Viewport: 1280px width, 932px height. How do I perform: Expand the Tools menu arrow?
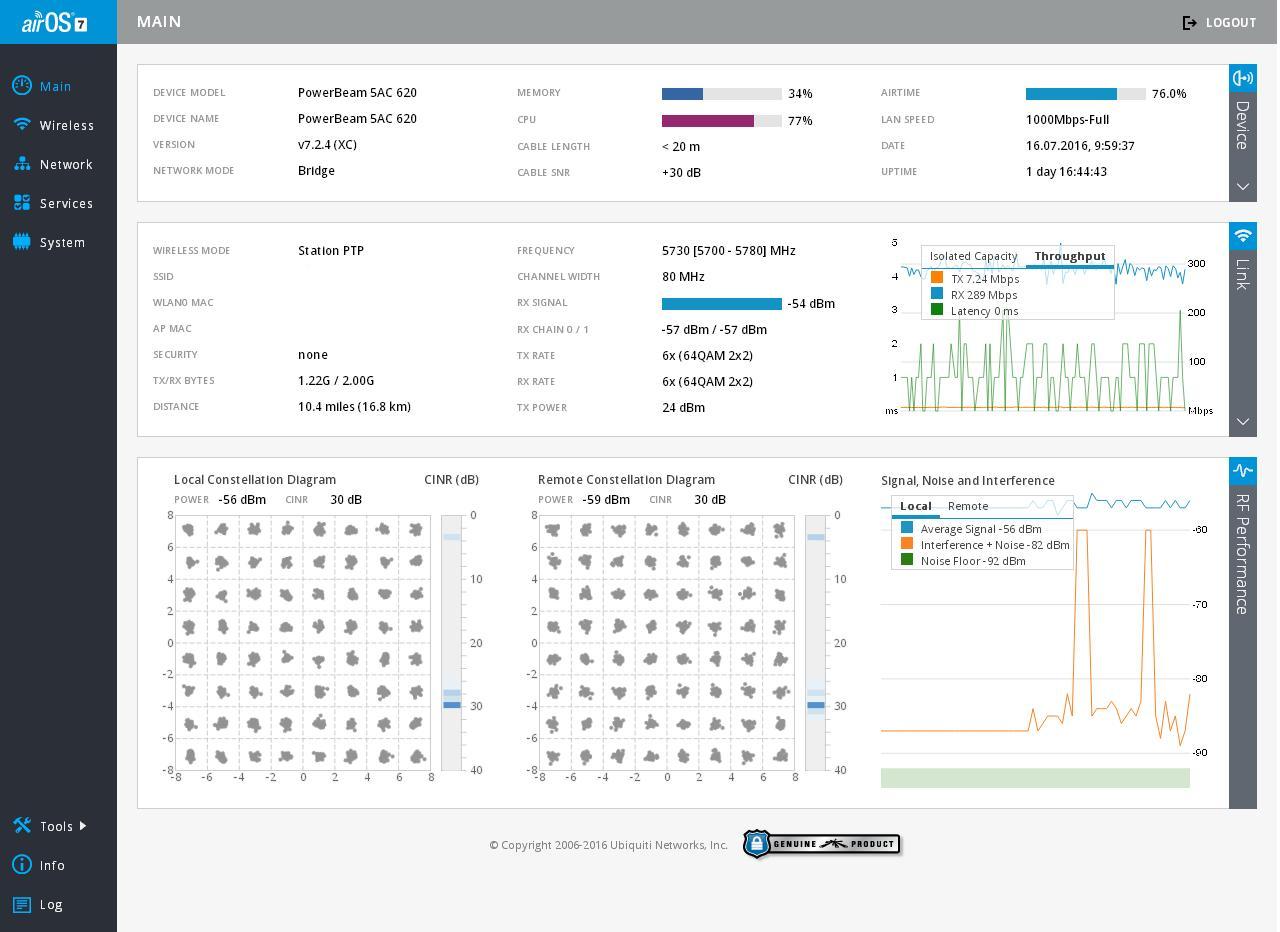pos(82,826)
